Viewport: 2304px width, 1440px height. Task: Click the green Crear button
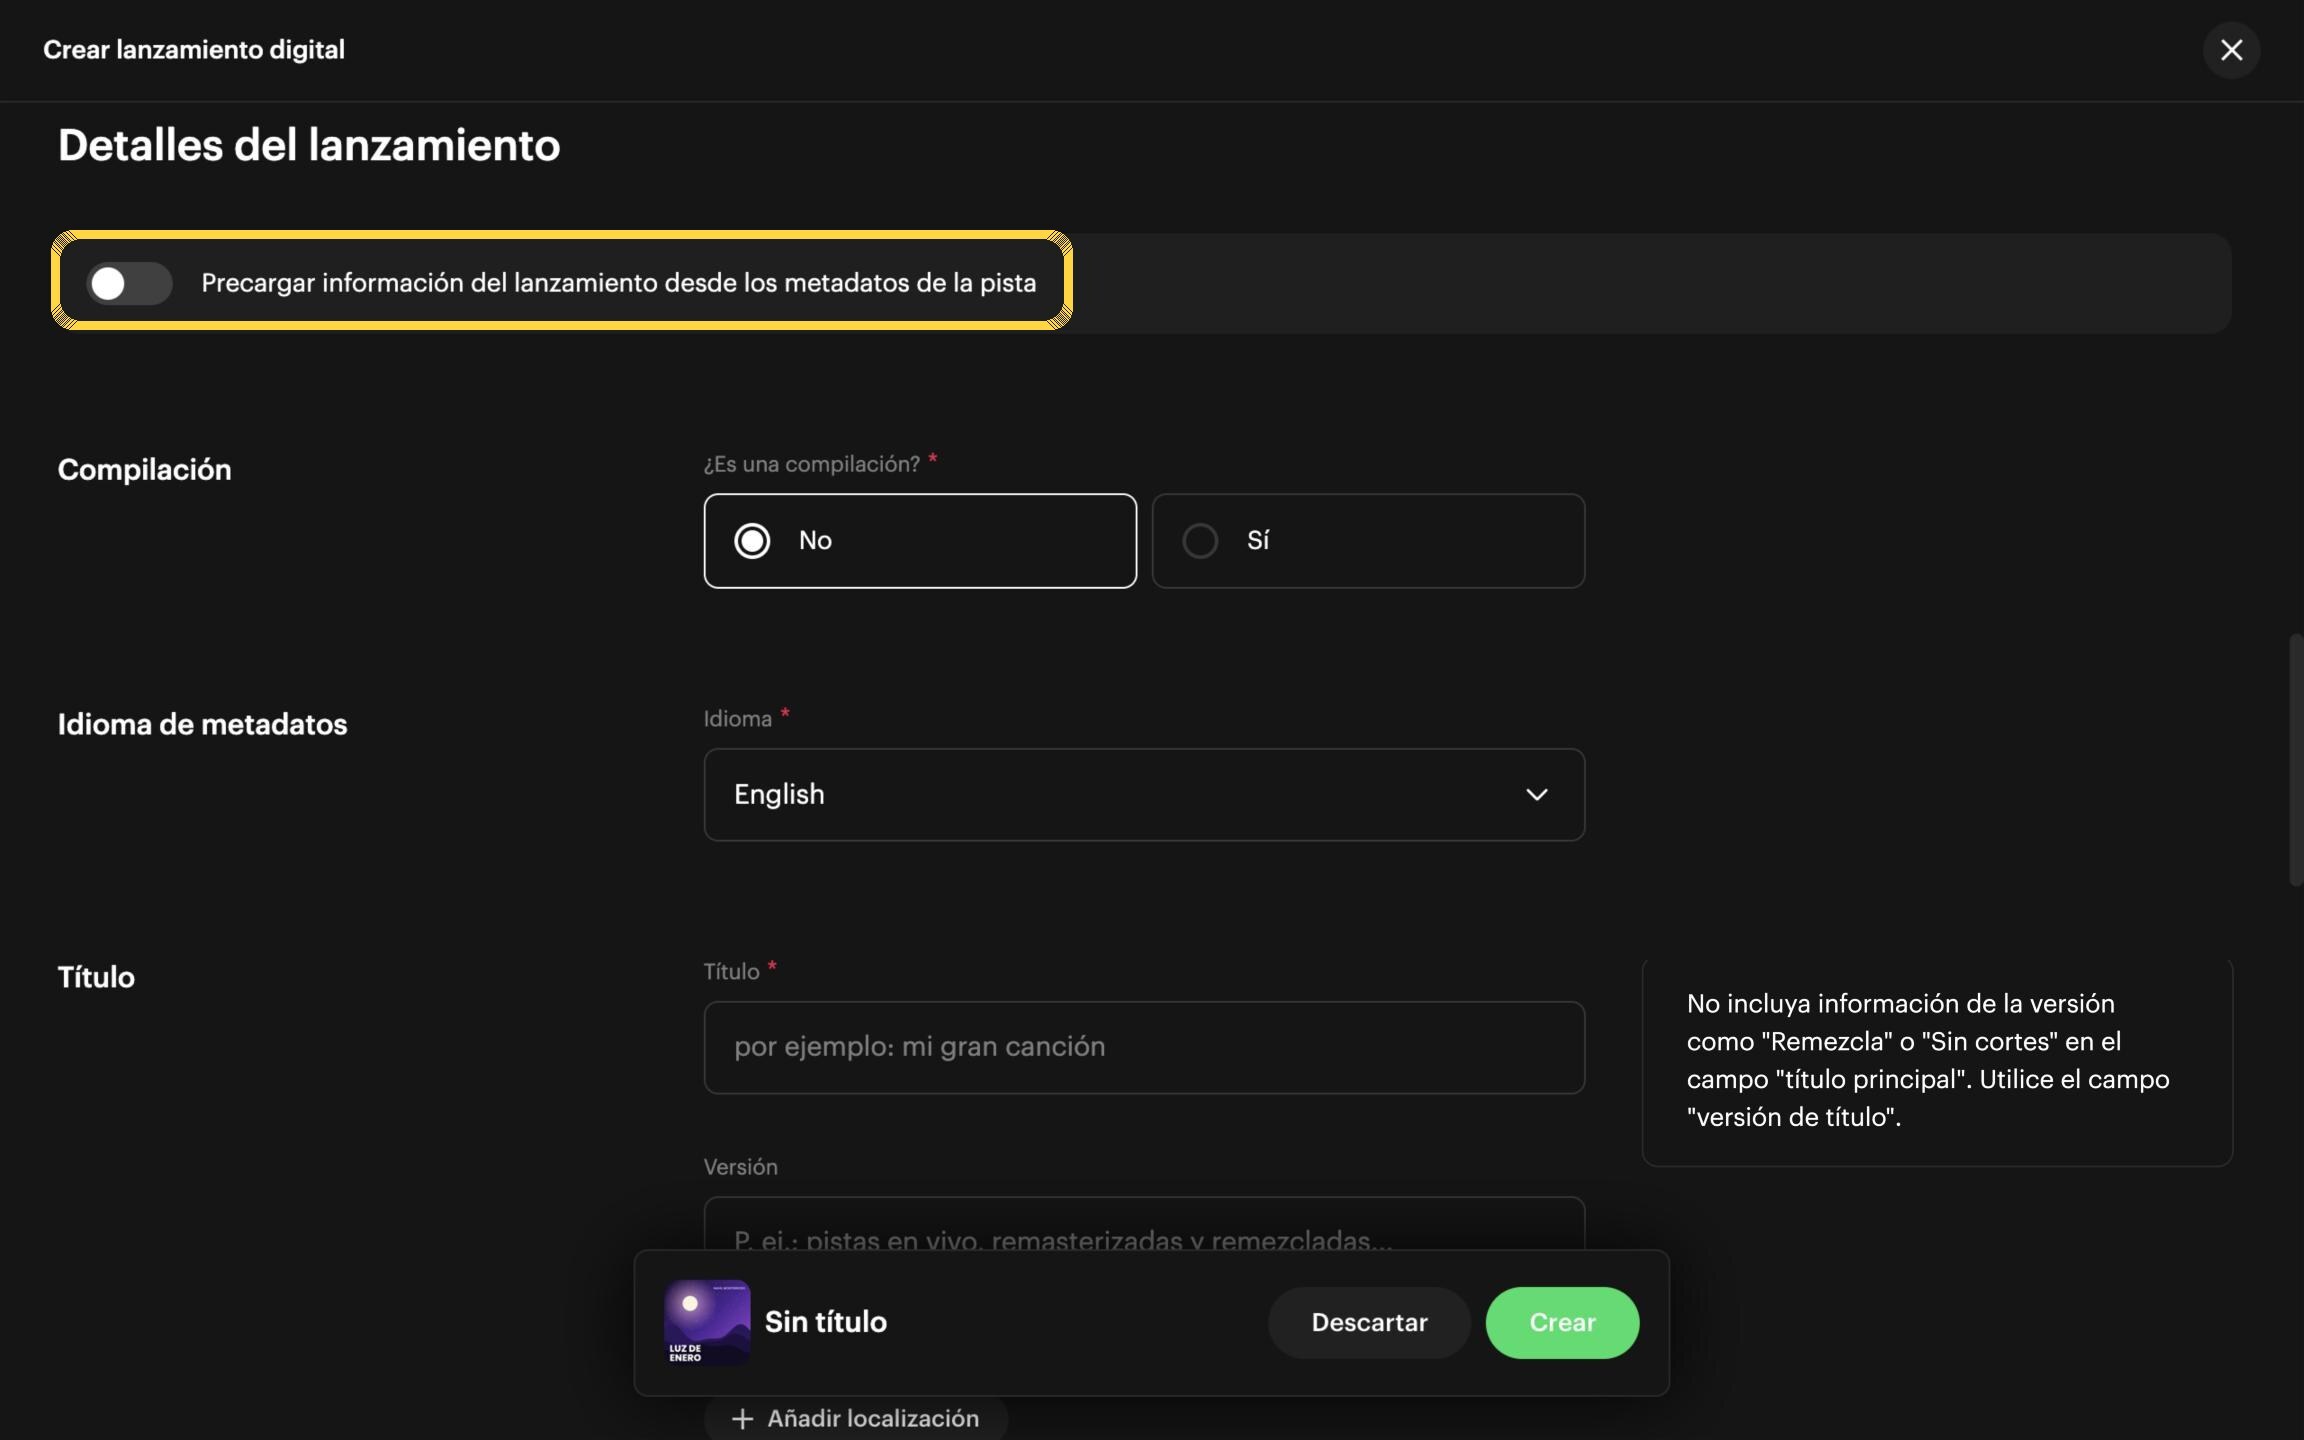click(x=1562, y=1322)
